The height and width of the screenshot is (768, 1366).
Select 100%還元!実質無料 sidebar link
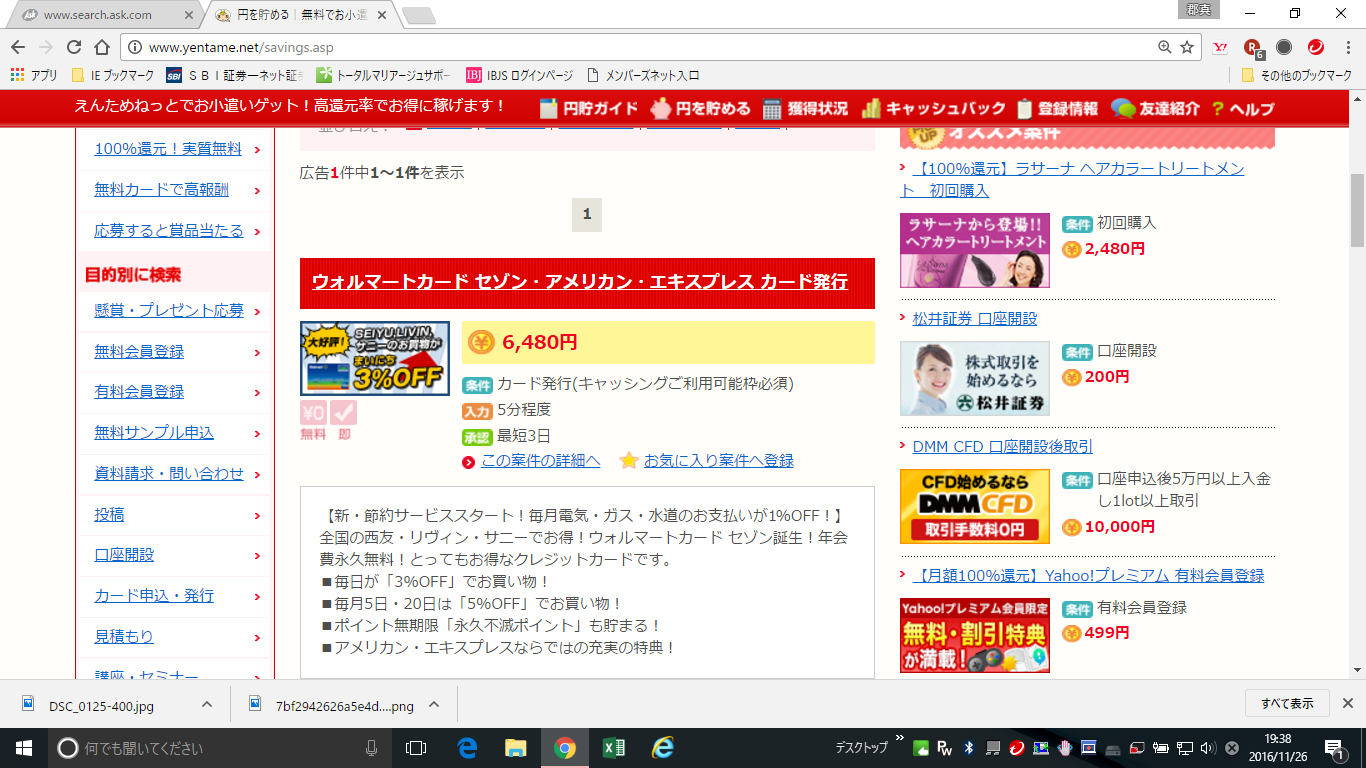tap(168, 149)
